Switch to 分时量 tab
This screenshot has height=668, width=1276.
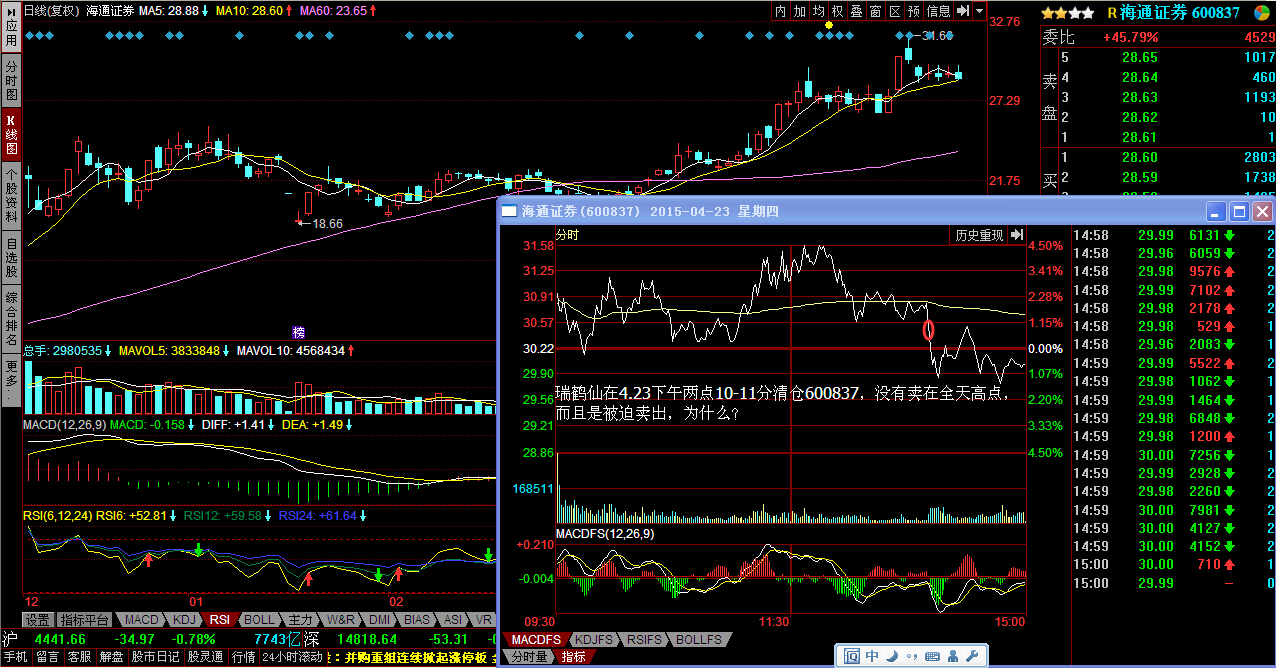[x=529, y=657]
